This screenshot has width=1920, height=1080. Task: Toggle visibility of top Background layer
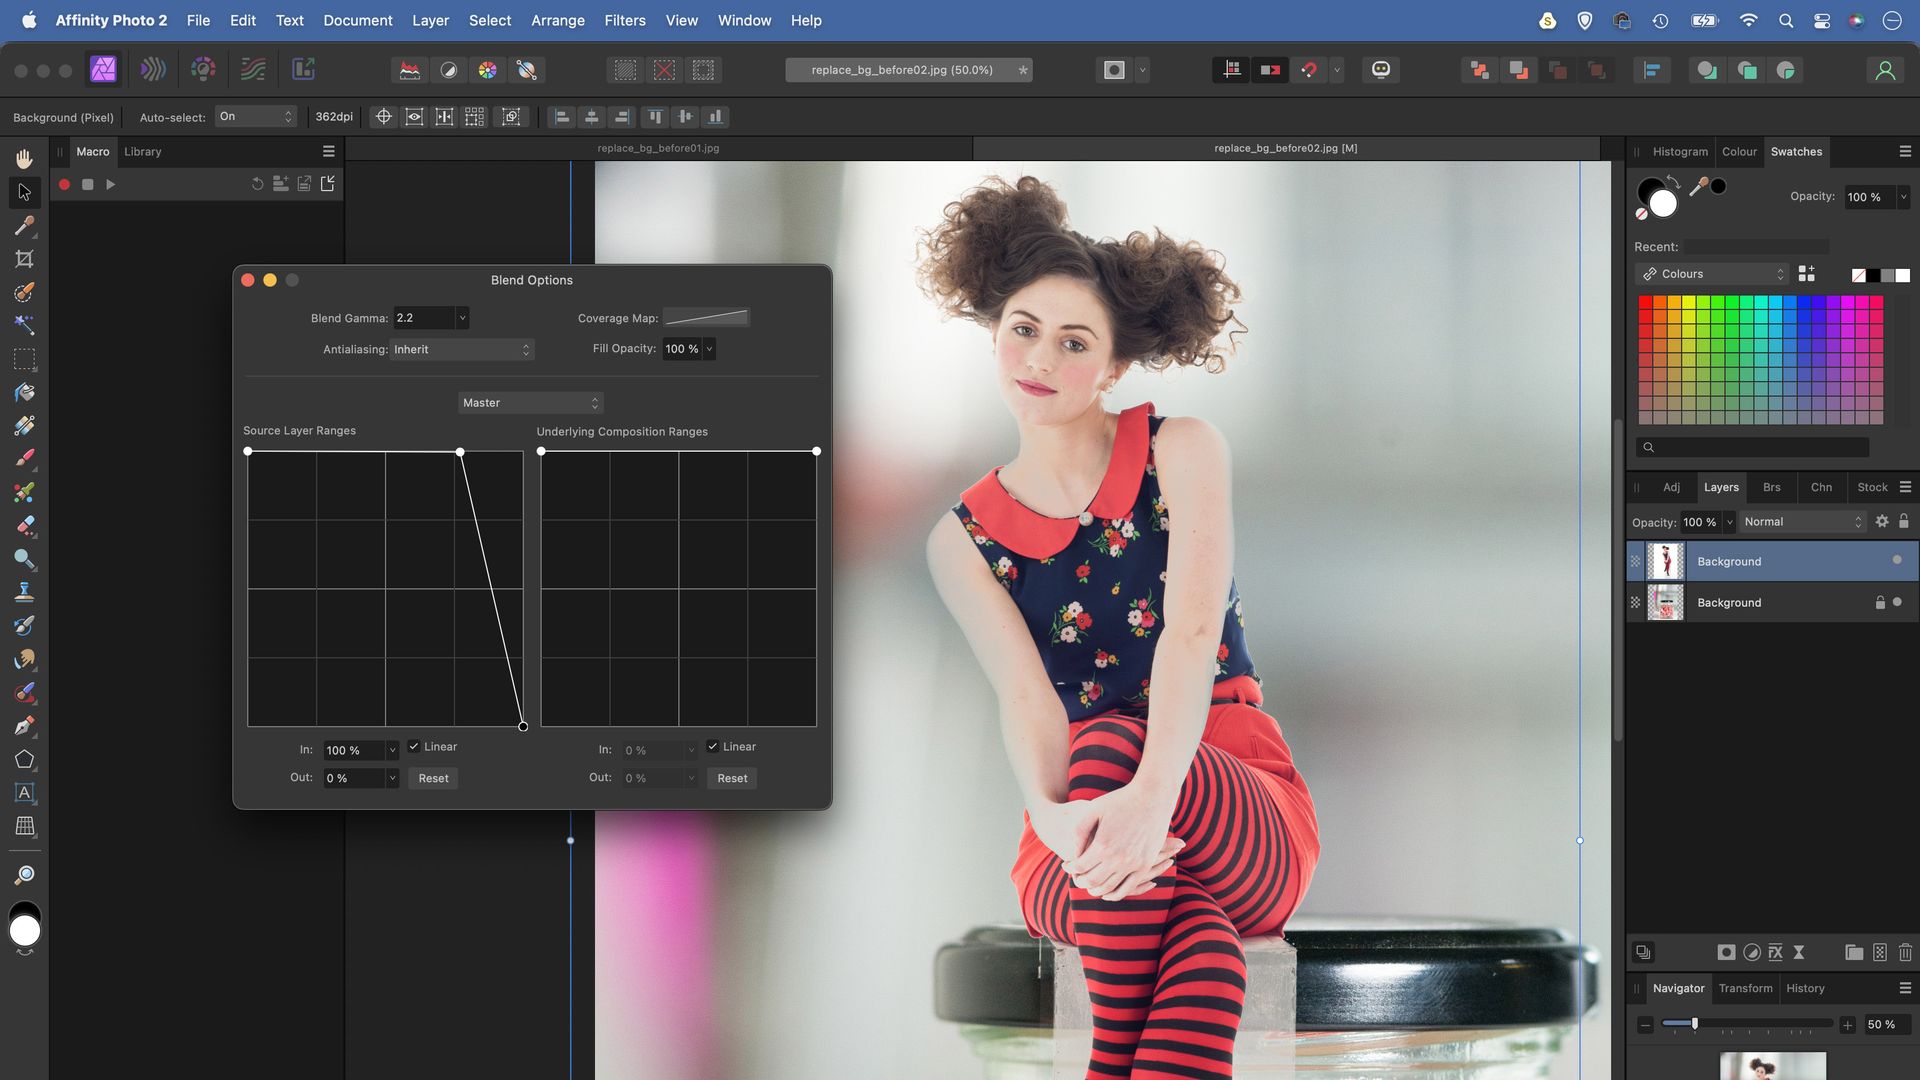[x=1897, y=561]
